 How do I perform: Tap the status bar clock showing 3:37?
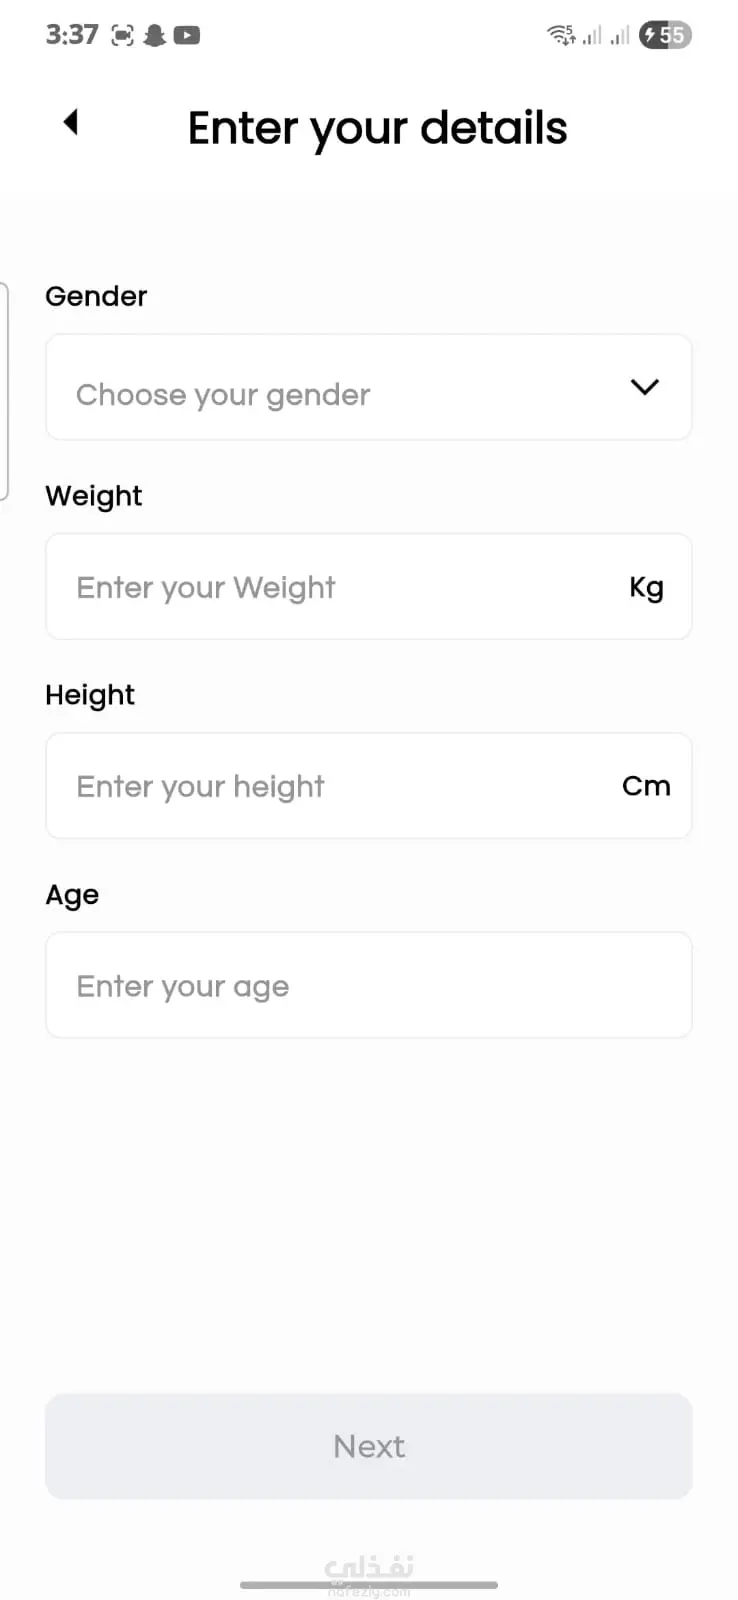(x=72, y=35)
